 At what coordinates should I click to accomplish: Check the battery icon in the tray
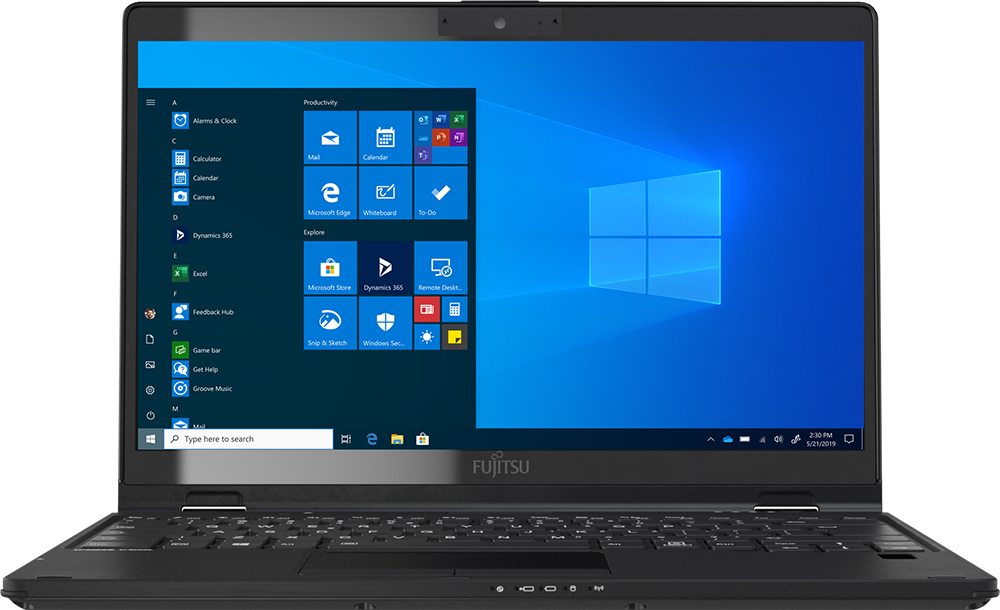tap(744, 439)
